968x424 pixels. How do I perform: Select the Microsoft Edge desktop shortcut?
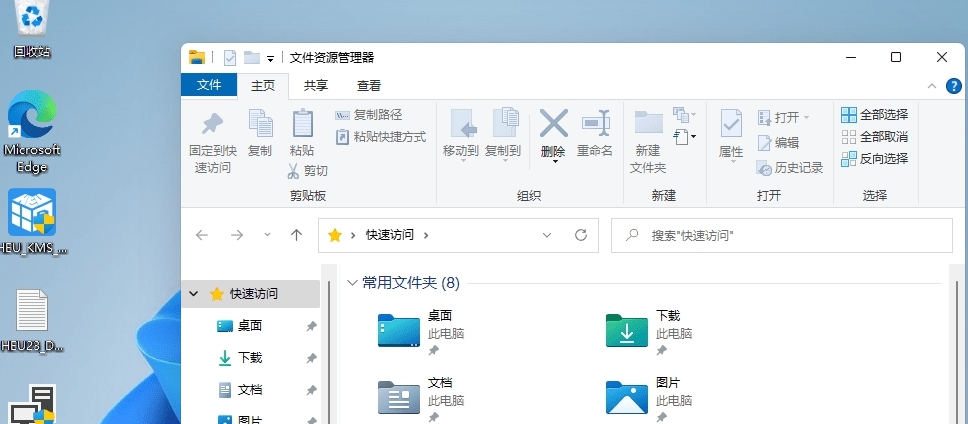pyautogui.click(x=32, y=131)
